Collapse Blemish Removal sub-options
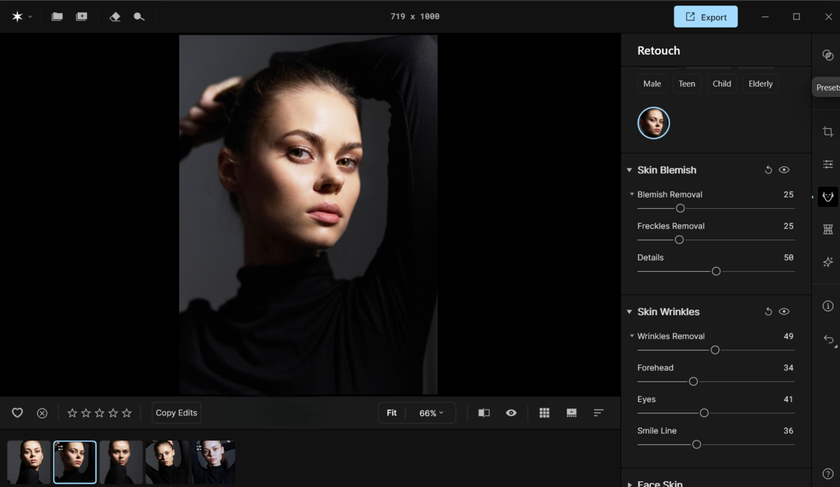The image size is (840, 487). pyautogui.click(x=632, y=194)
